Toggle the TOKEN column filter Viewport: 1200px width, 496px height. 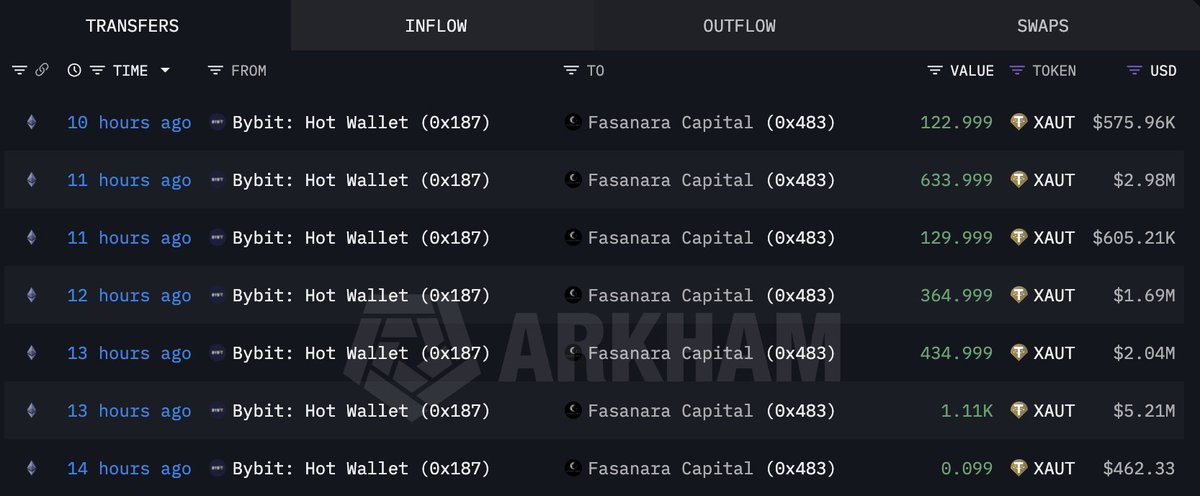point(1017,70)
